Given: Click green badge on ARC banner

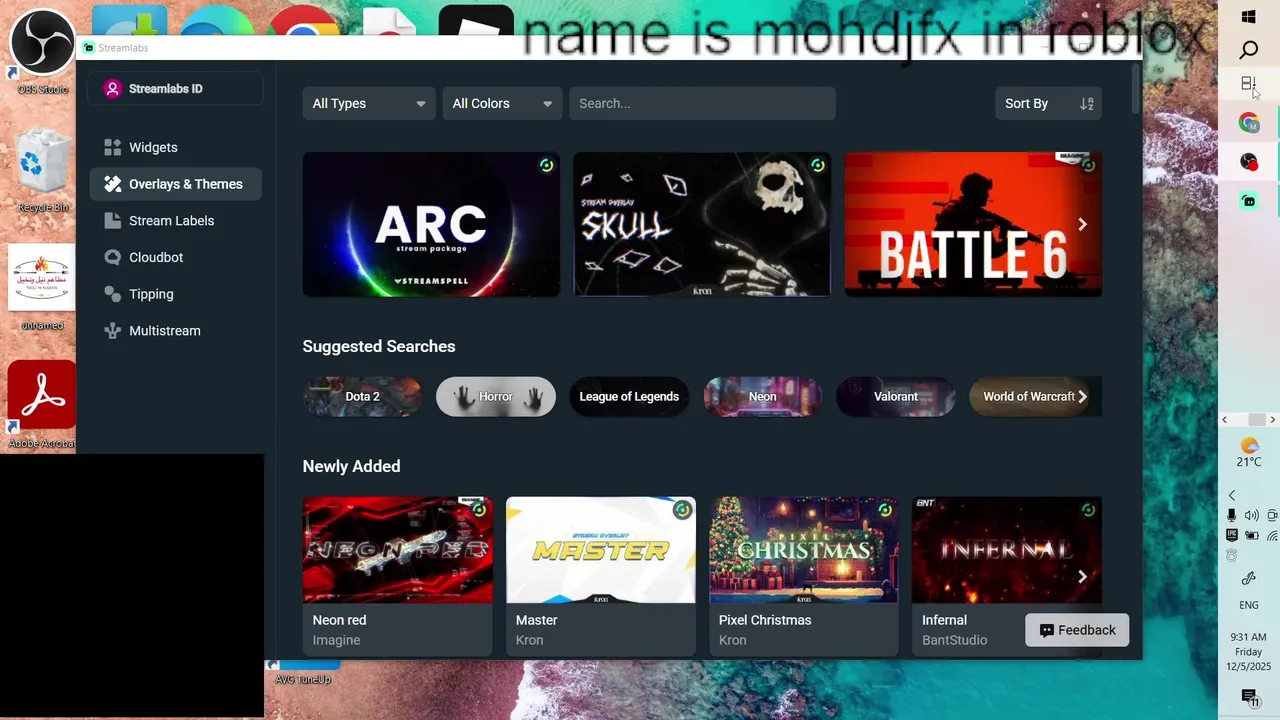Looking at the screenshot, I should tap(546, 165).
